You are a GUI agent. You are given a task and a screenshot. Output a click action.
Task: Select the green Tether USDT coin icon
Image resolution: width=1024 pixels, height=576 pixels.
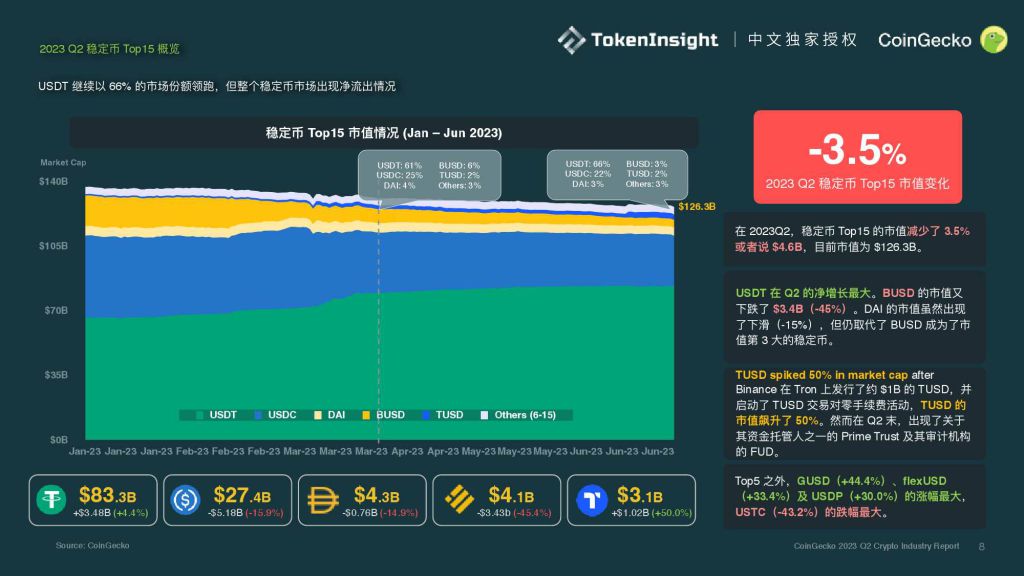click(52, 500)
